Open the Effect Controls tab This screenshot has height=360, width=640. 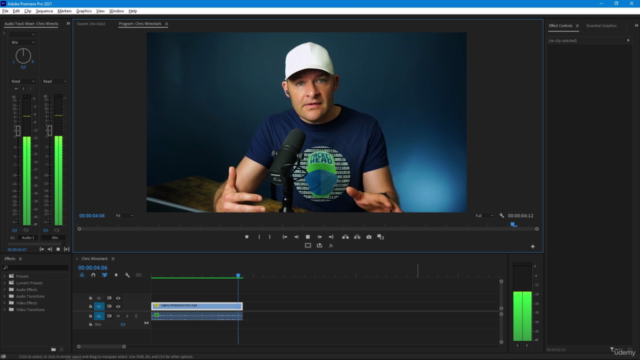(560, 26)
